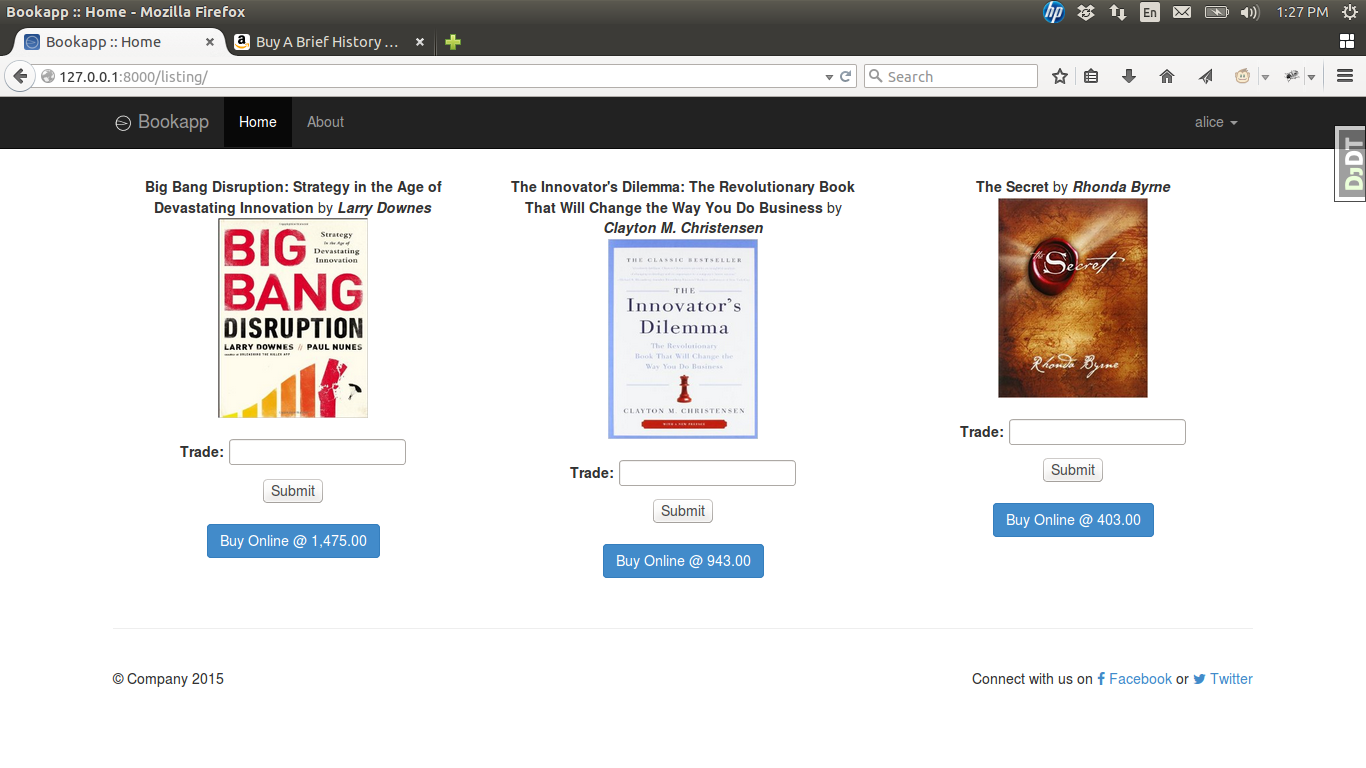Click the Bookapp brand logo

pyautogui.click(x=162, y=122)
